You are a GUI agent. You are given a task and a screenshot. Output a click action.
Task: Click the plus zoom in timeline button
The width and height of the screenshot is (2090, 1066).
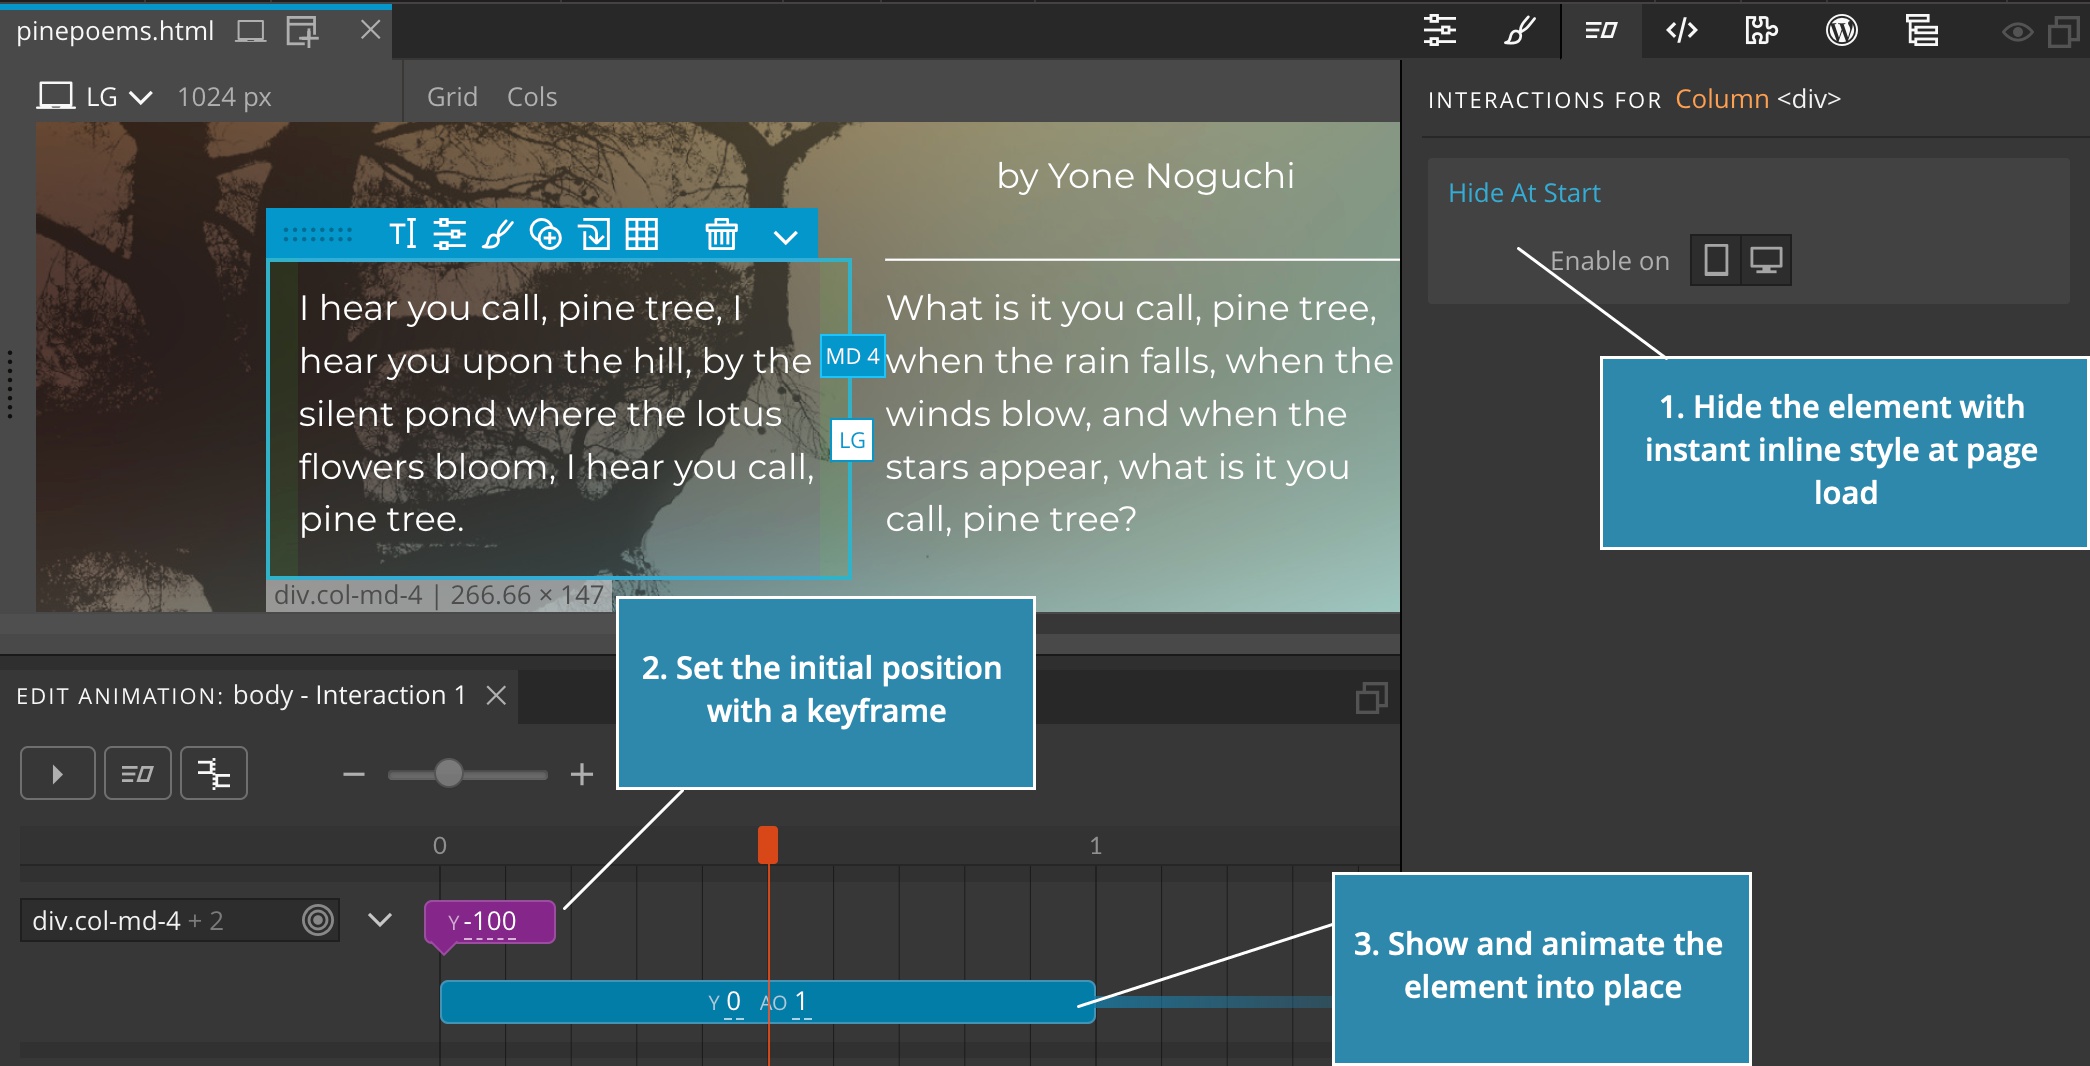[x=582, y=774]
